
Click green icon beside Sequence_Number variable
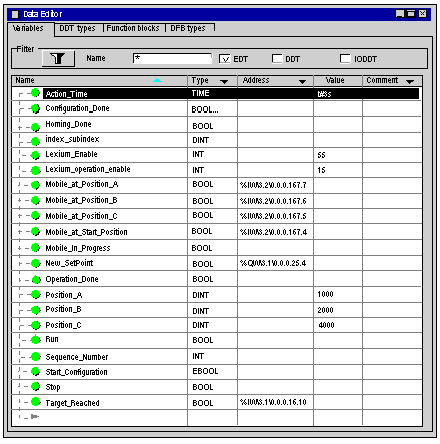35,357
